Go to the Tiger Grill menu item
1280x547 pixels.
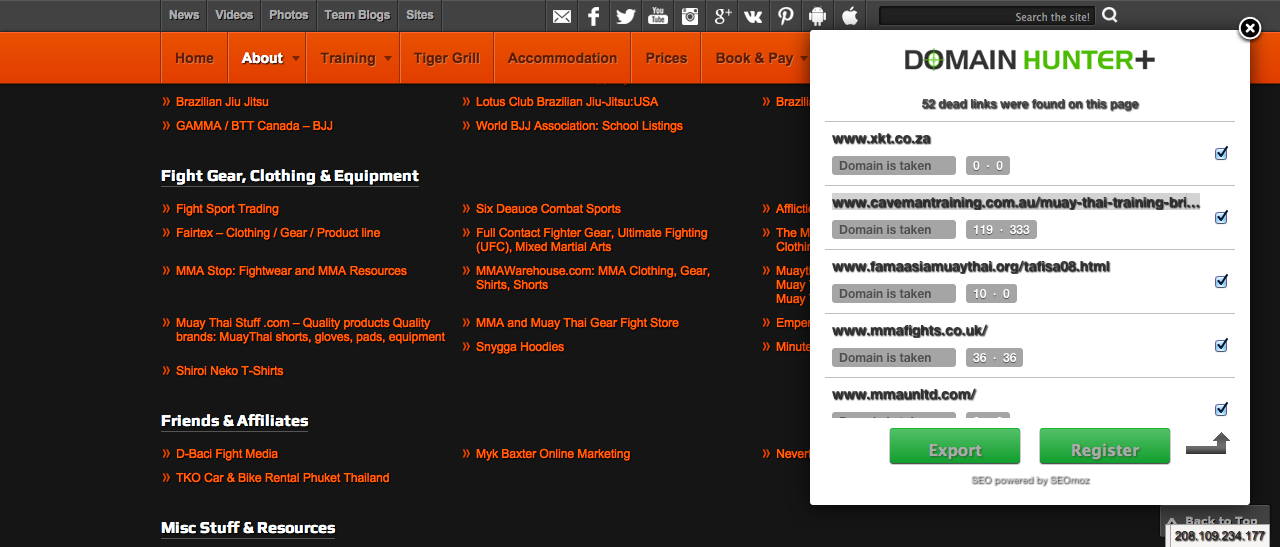[x=447, y=58]
